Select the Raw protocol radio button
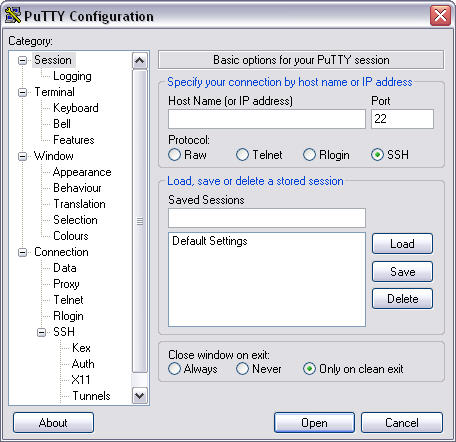The height and width of the screenshot is (442, 456). (x=174, y=155)
